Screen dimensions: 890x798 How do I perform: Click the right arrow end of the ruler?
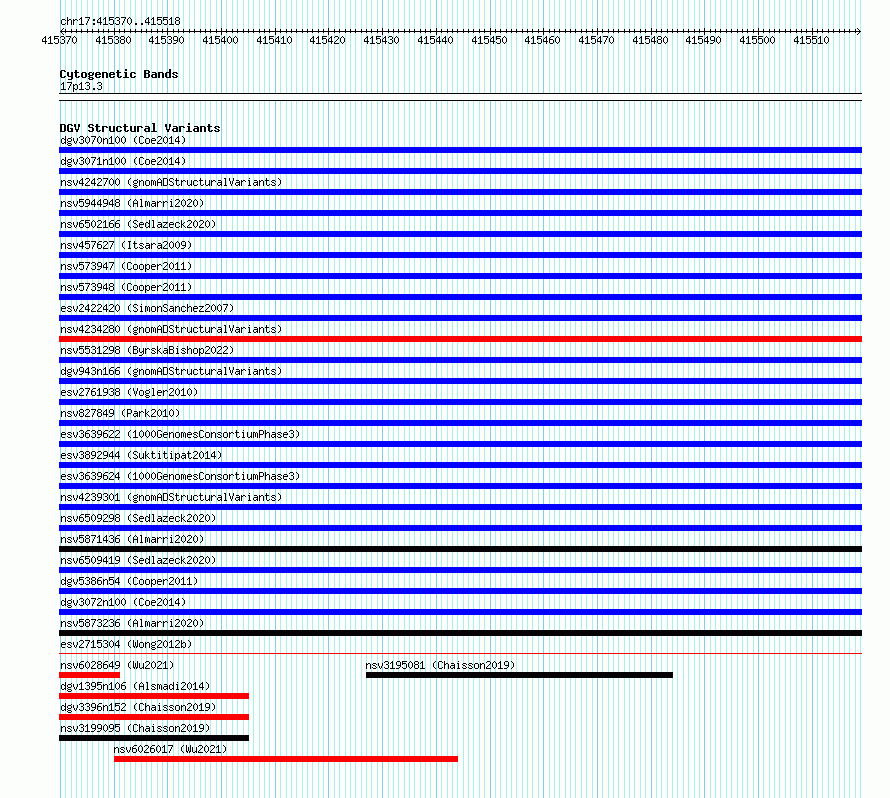click(859, 31)
